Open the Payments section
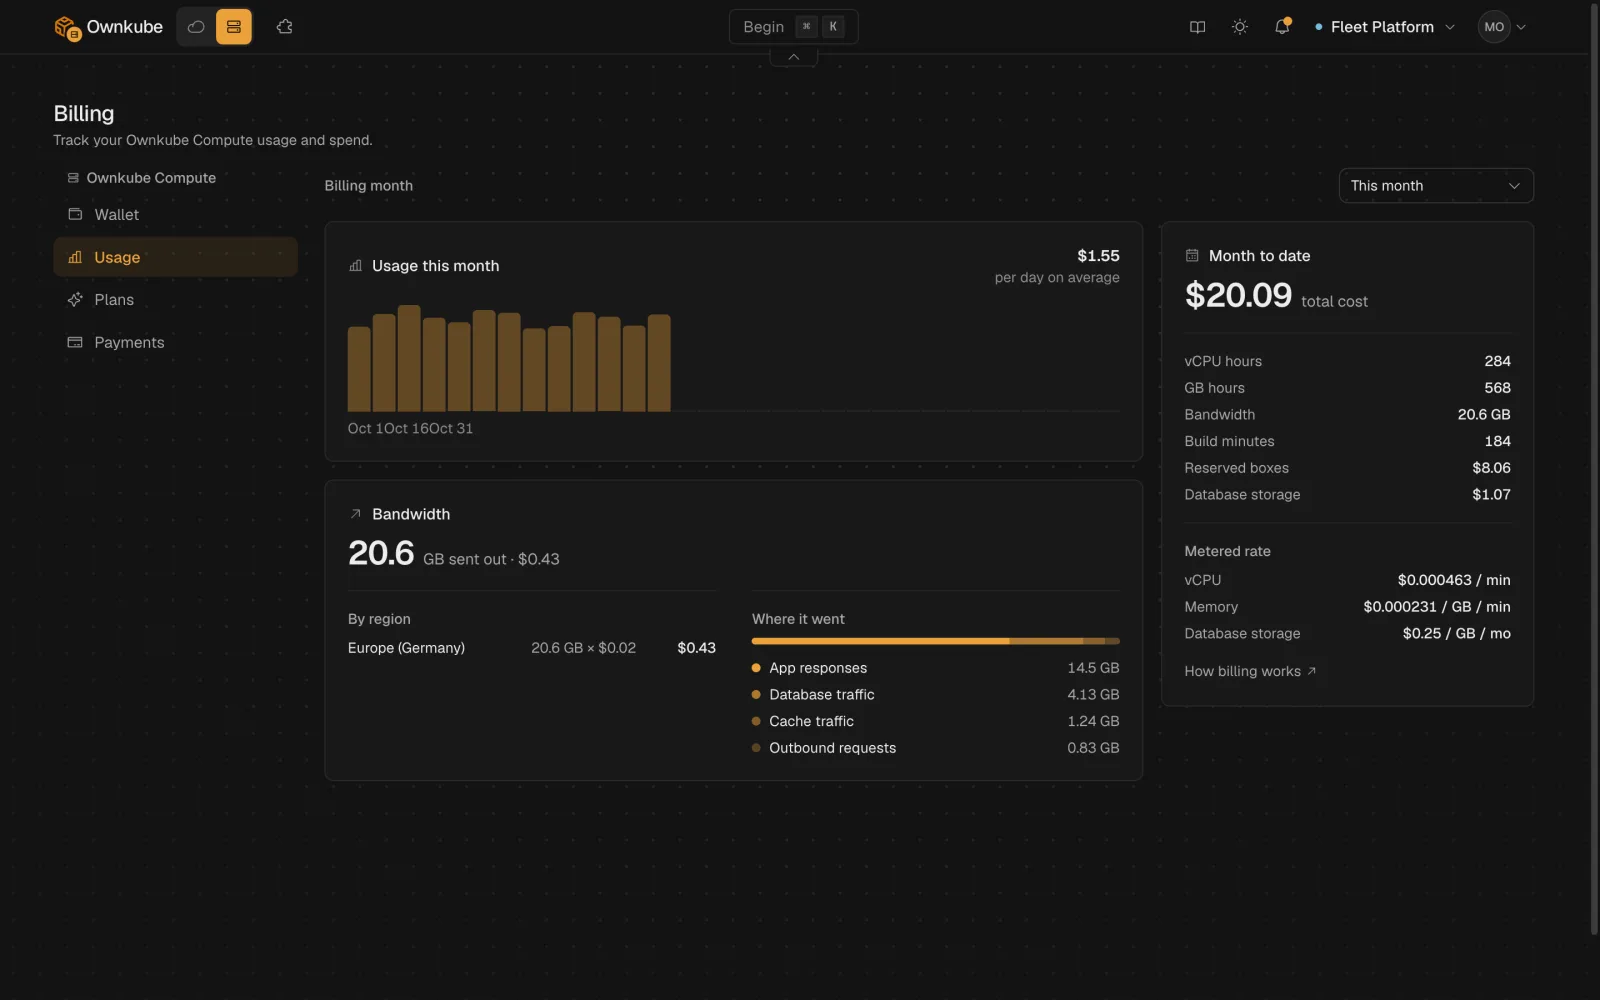1600x1000 pixels. coord(175,342)
